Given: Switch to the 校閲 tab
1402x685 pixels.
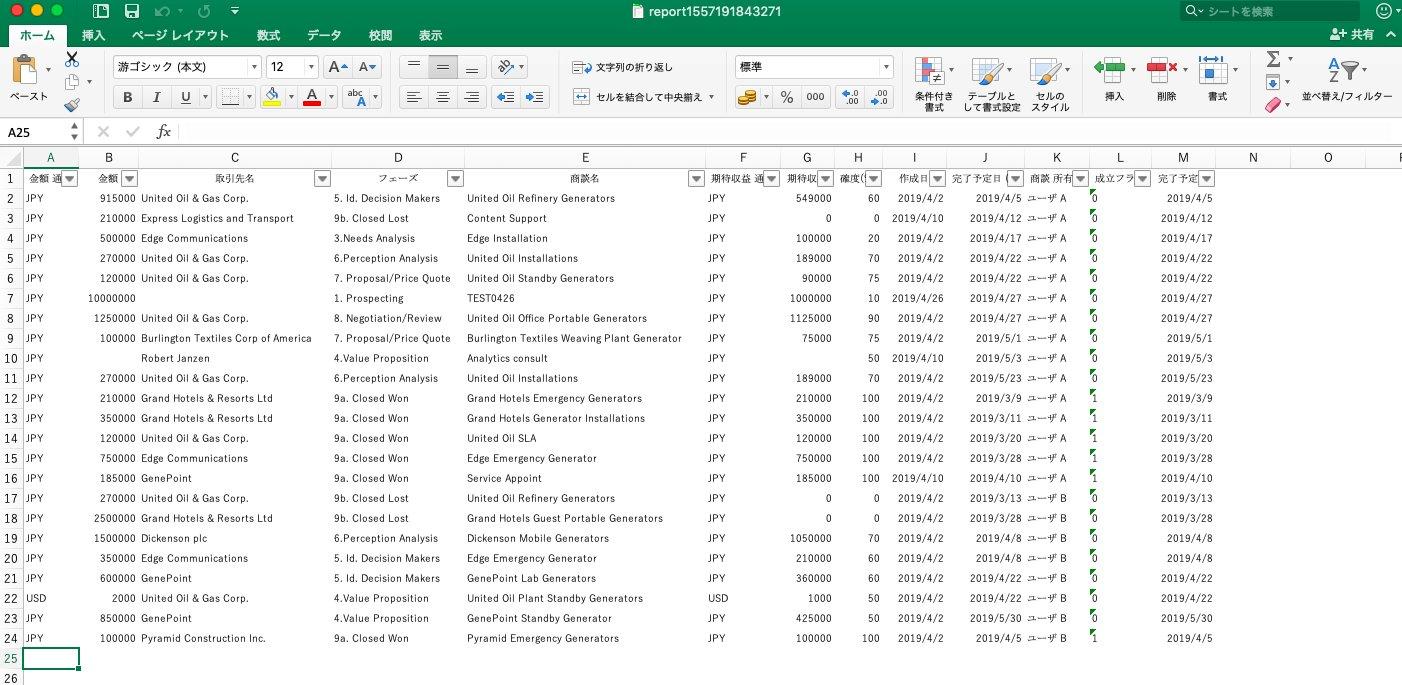Looking at the screenshot, I should pyautogui.click(x=380, y=35).
